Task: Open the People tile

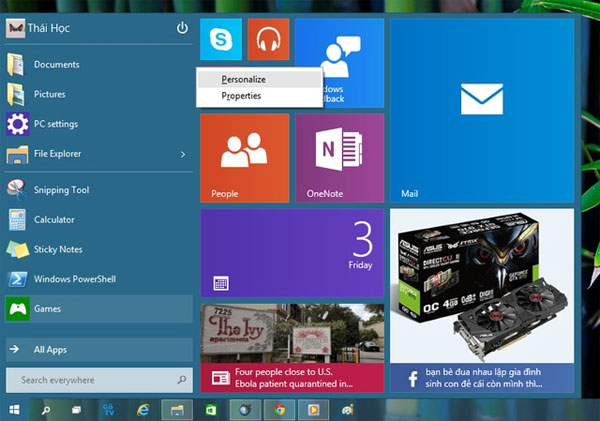Action: click(245, 158)
